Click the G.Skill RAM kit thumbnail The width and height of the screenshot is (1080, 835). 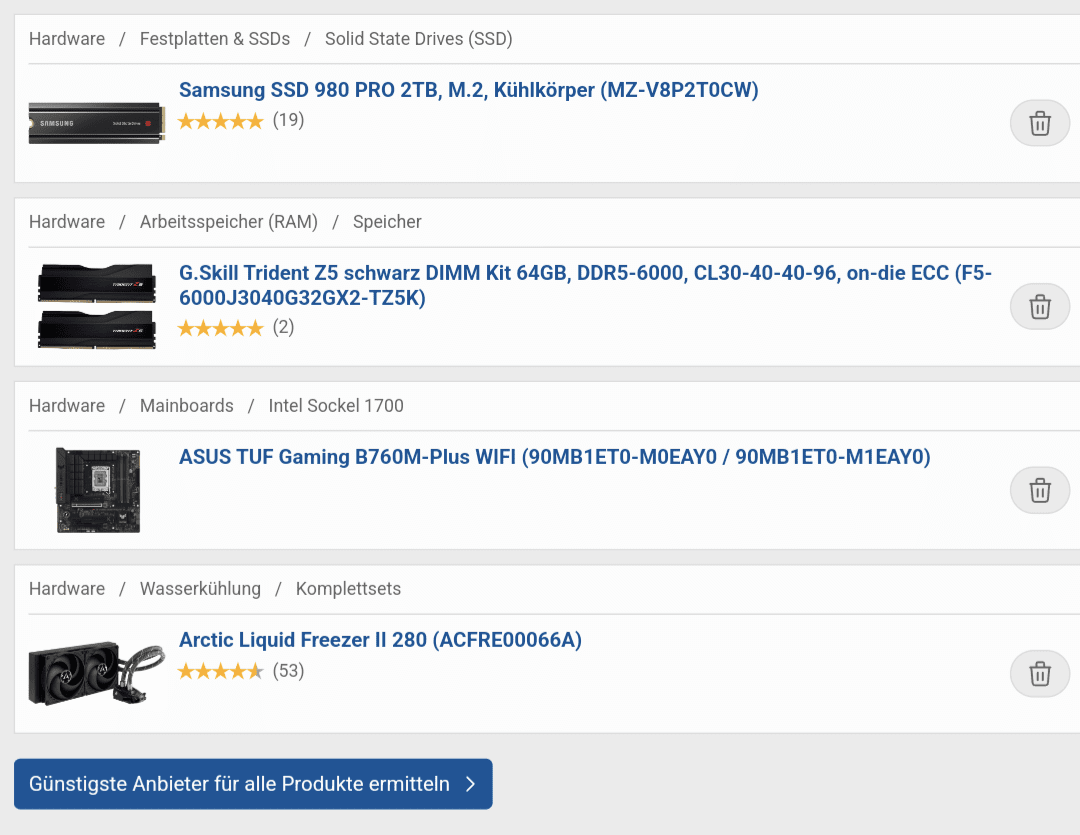tap(97, 307)
